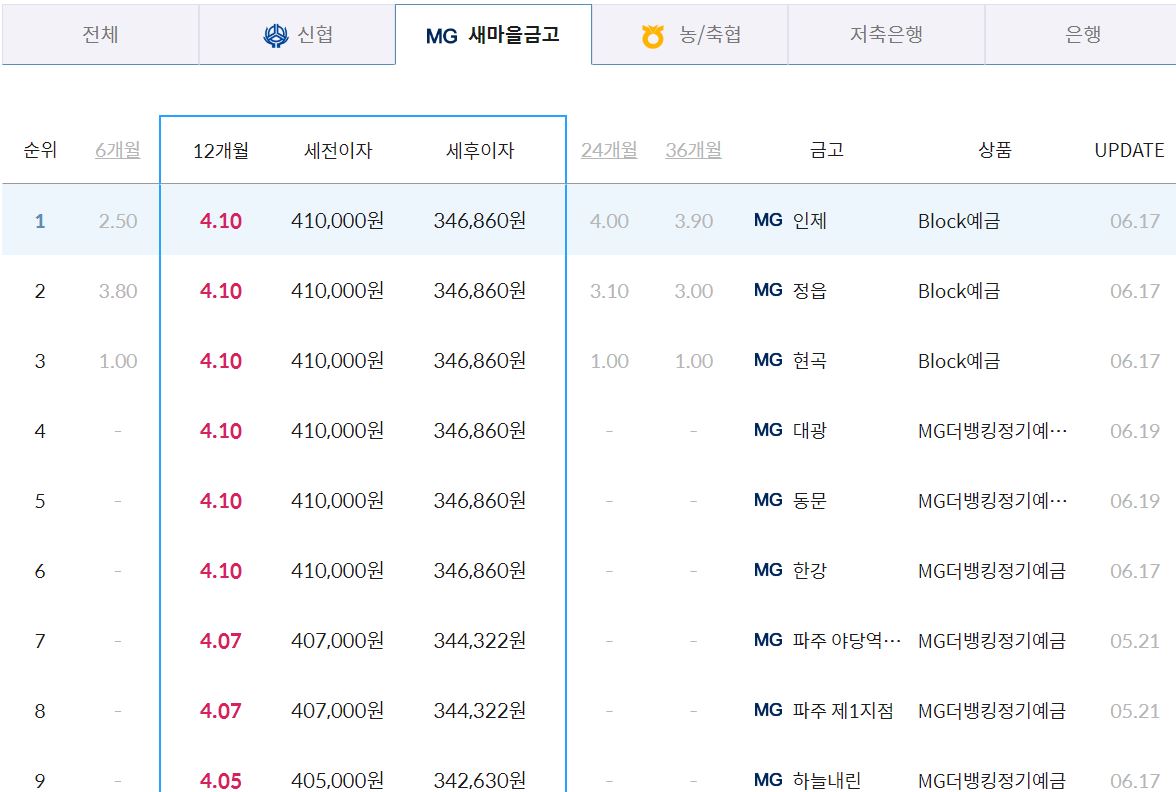Click the 12개월 column header

[220, 151]
